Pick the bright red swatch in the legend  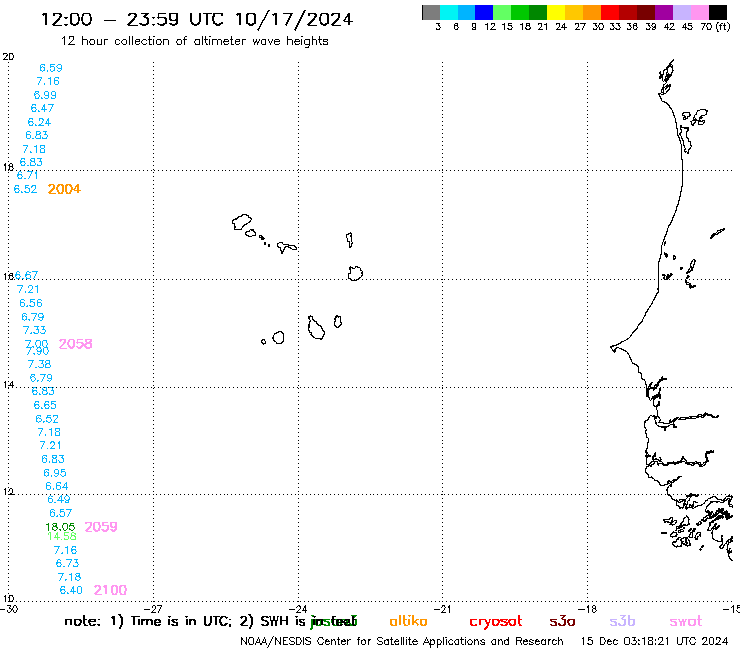609,12
